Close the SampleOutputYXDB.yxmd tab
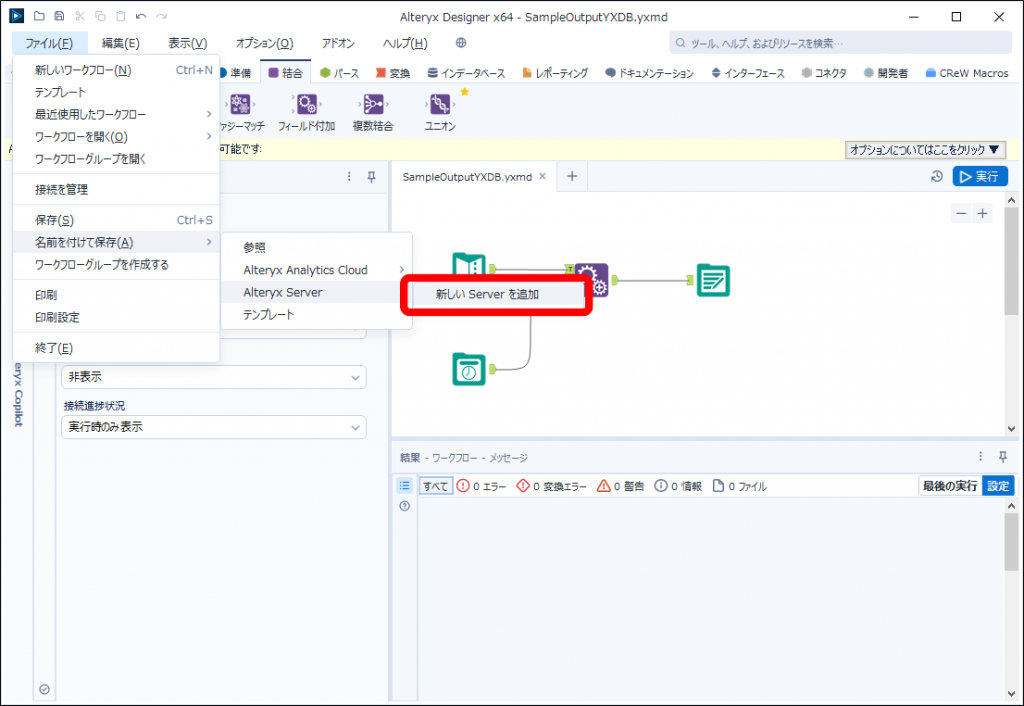Screen dimensions: 1024x706 point(543,176)
